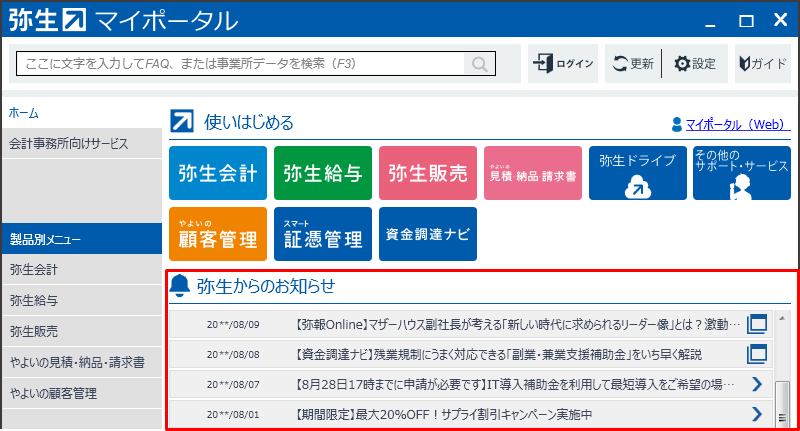Viewport: 800px width, 431px height.
Task: Click new-window icon on 08/08 row
Action: click(x=757, y=354)
